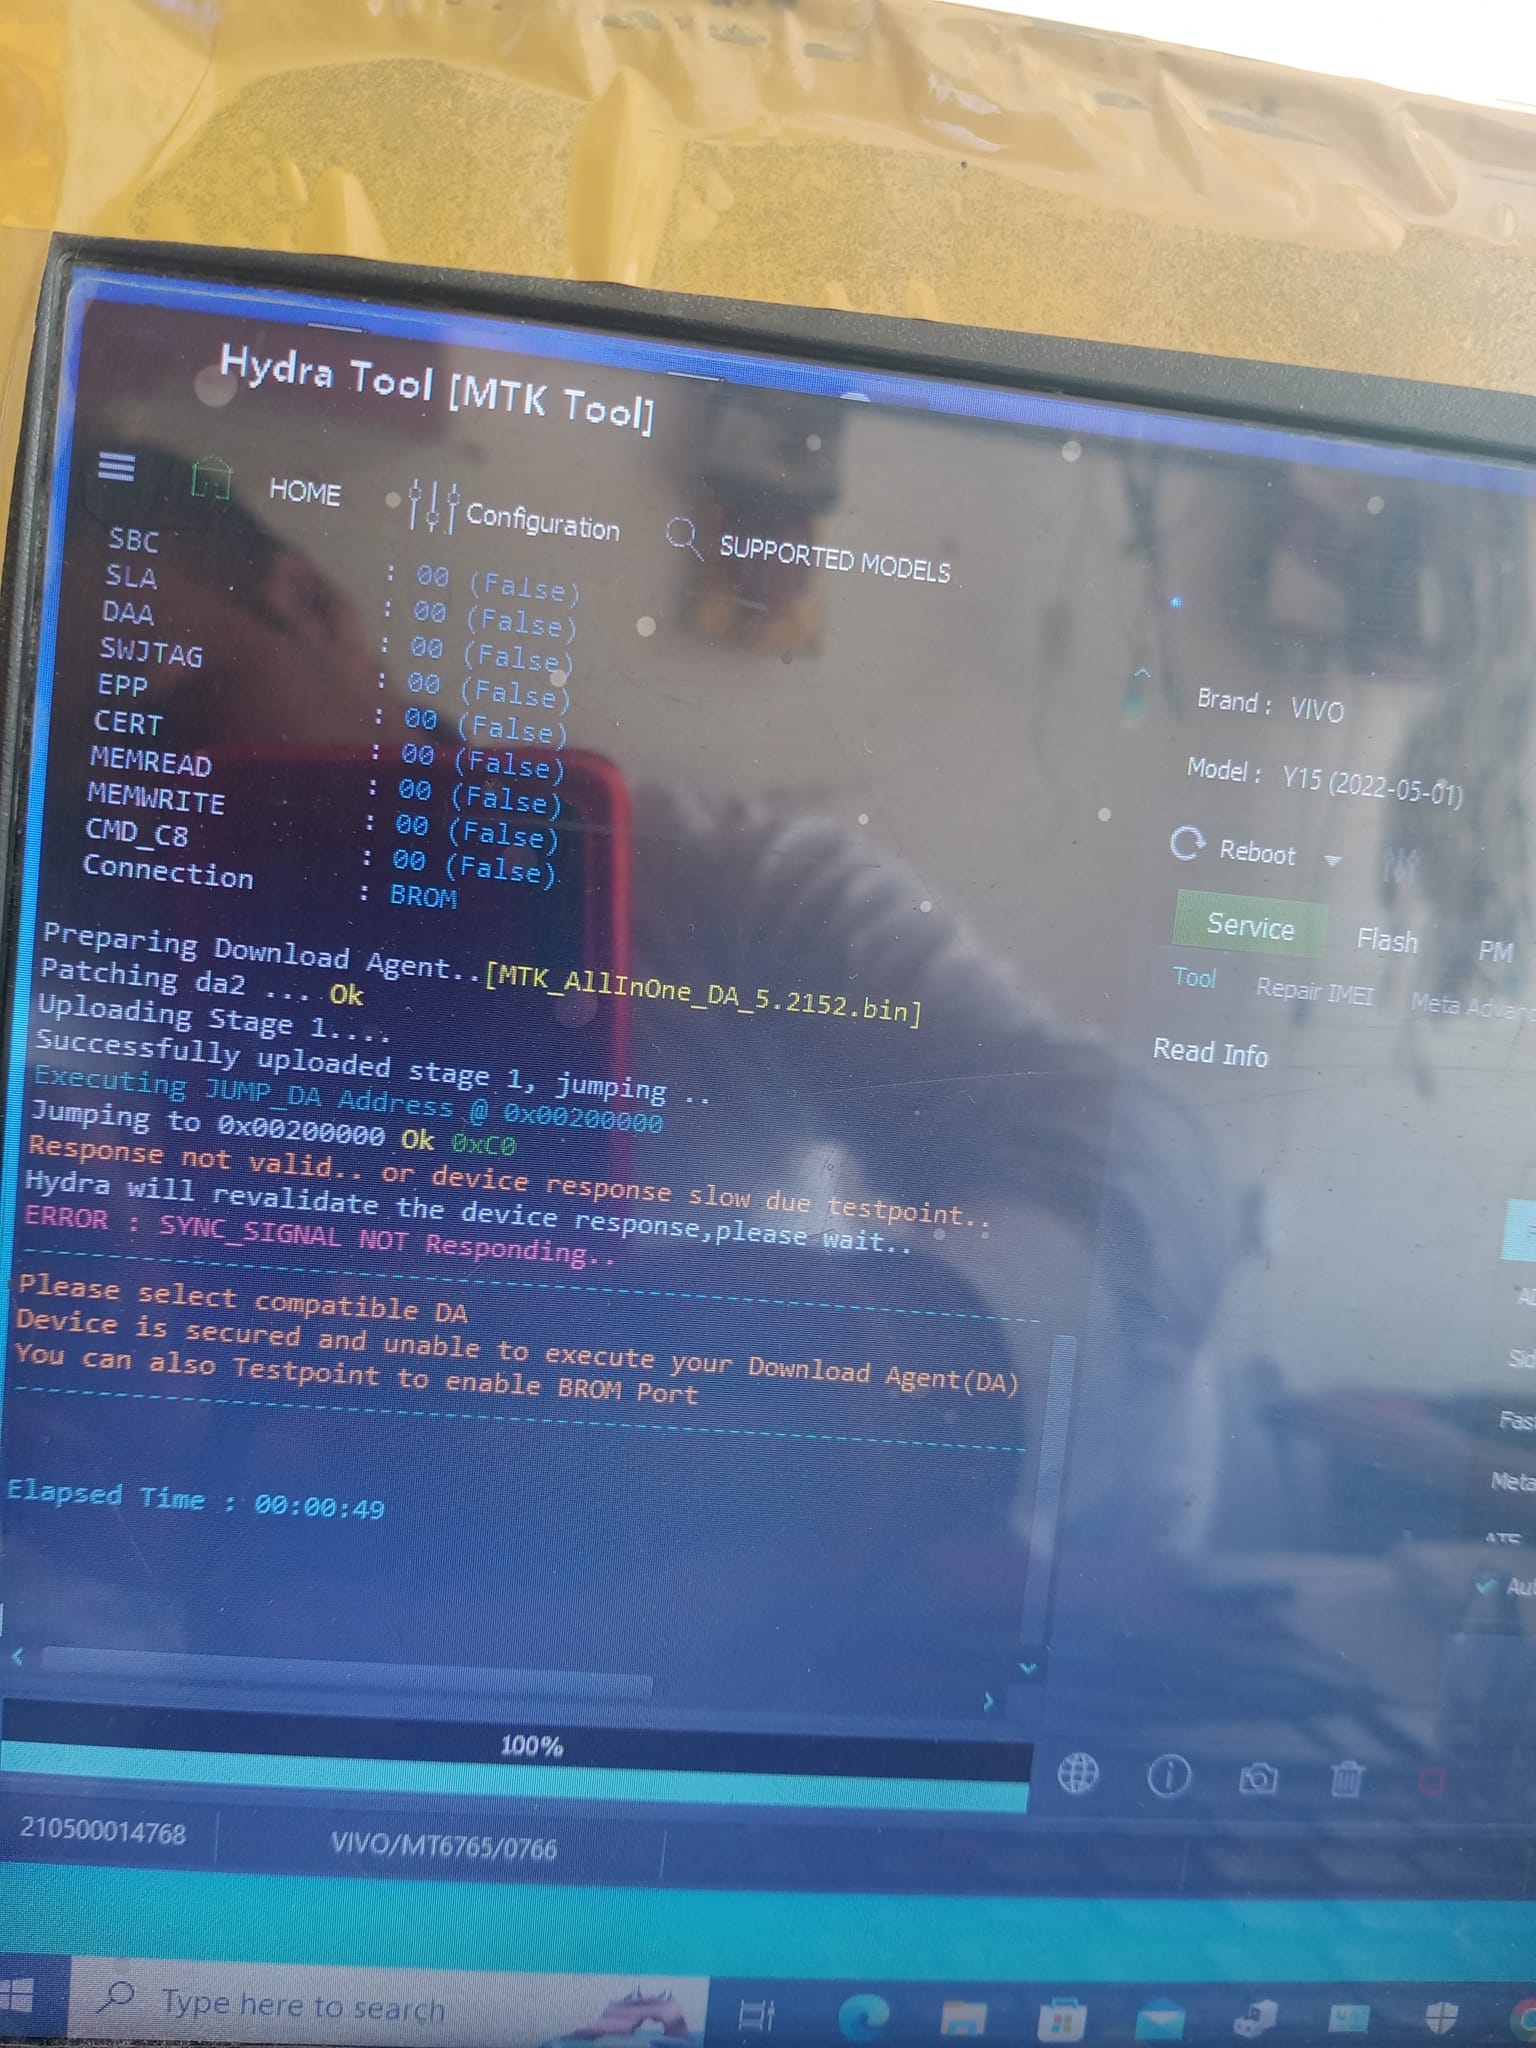Open the info icon below the log

point(1168,1776)
